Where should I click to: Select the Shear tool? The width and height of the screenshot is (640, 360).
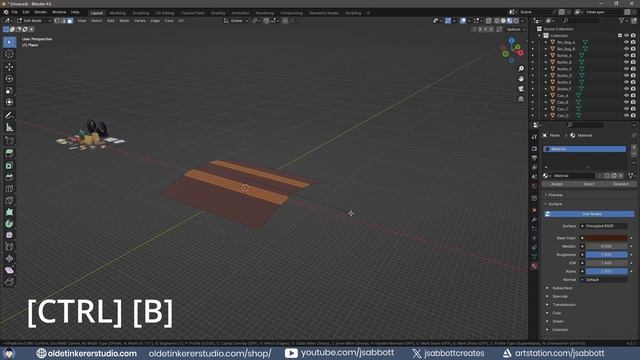tap(9, 270)
